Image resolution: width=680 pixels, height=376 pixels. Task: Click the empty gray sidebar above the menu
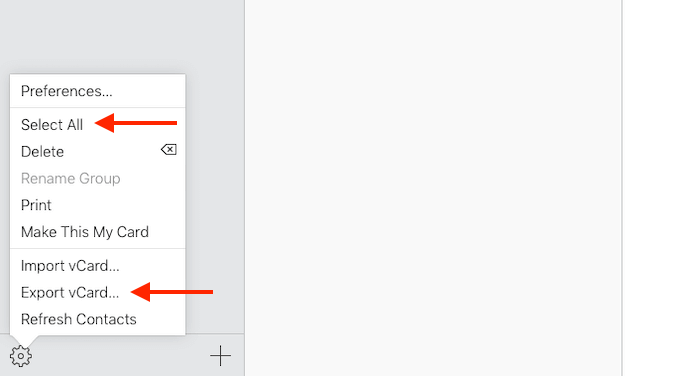point(122,37)
